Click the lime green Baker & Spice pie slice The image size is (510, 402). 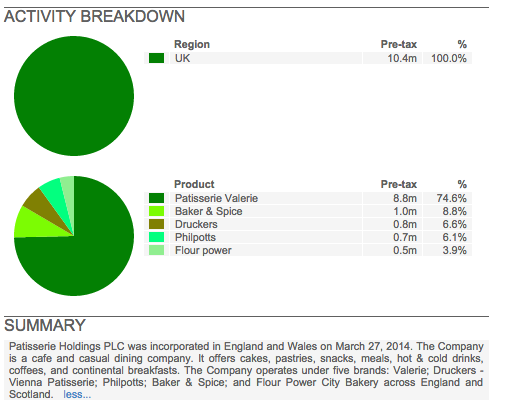coord(32,225)
